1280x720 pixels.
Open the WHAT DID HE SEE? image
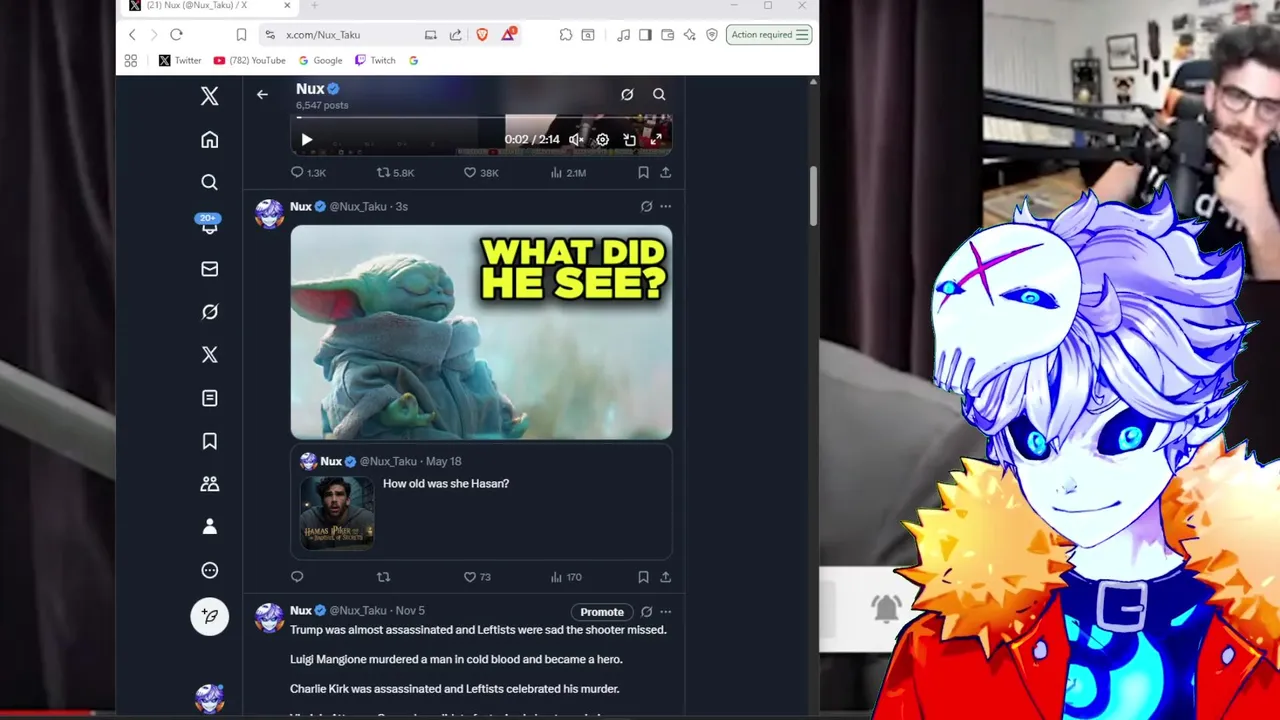click(481, 332)
